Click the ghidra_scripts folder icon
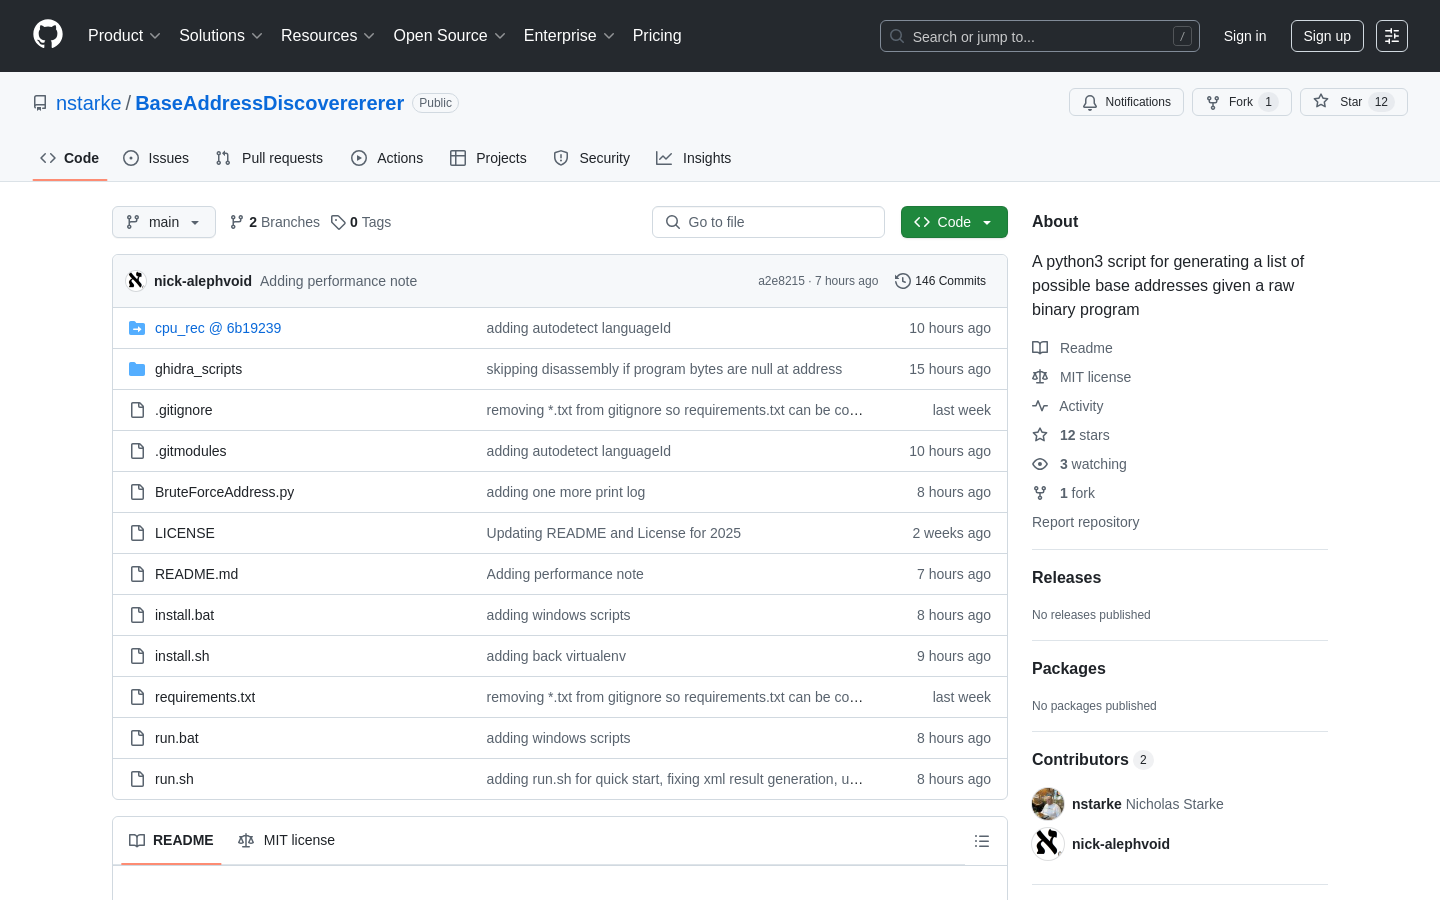This screenshot has height=900, width=1440. (137, 369)
